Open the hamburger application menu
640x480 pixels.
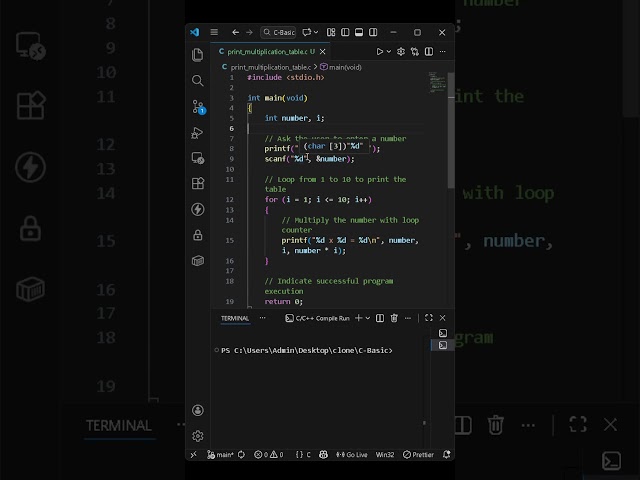click(214, 32)
